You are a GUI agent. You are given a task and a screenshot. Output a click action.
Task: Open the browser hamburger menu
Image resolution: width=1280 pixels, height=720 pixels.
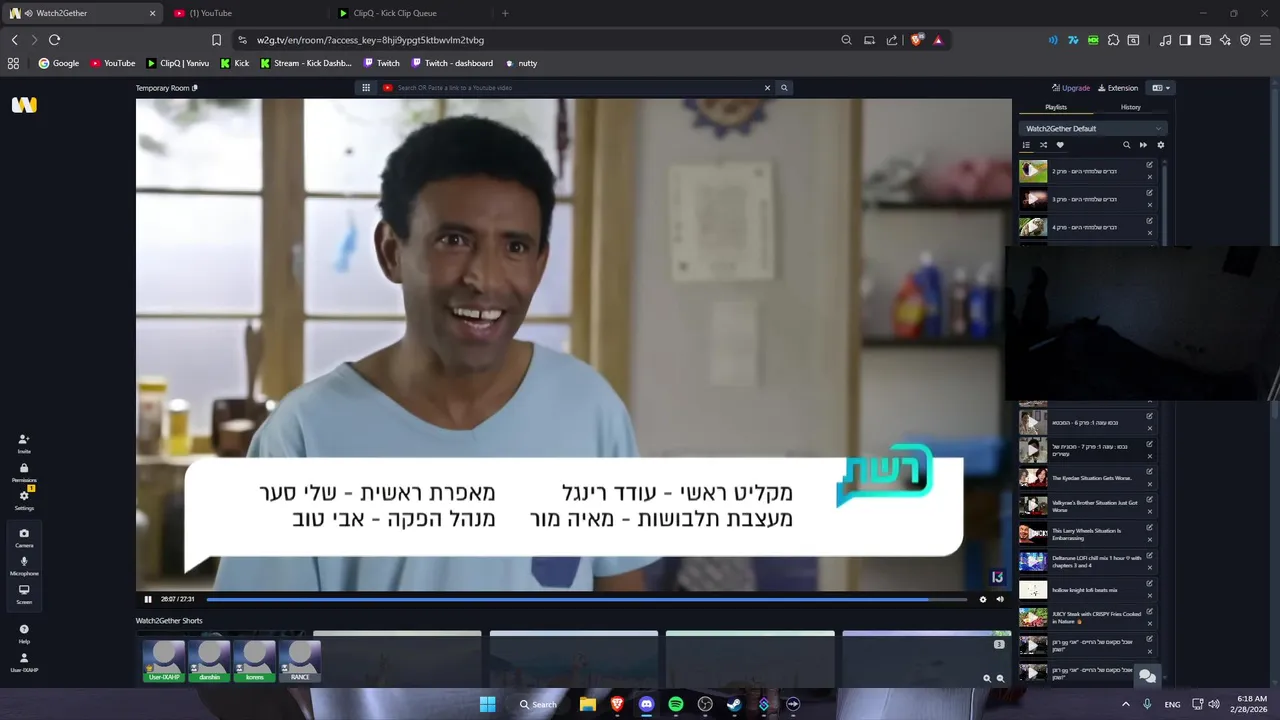click(1265, 40)
